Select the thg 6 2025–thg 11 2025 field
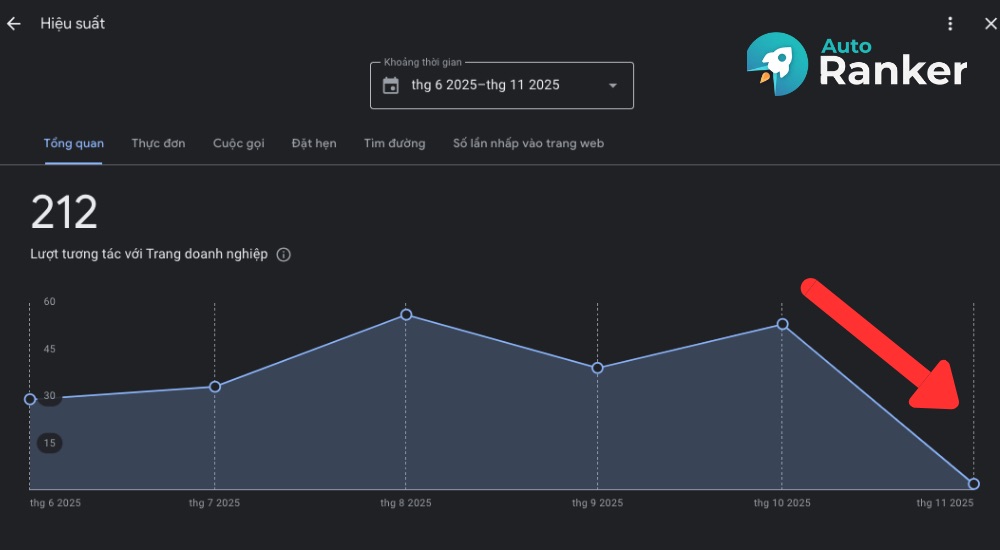Image resolution: width=1000 pixels, height=550 pixels. 486,86
